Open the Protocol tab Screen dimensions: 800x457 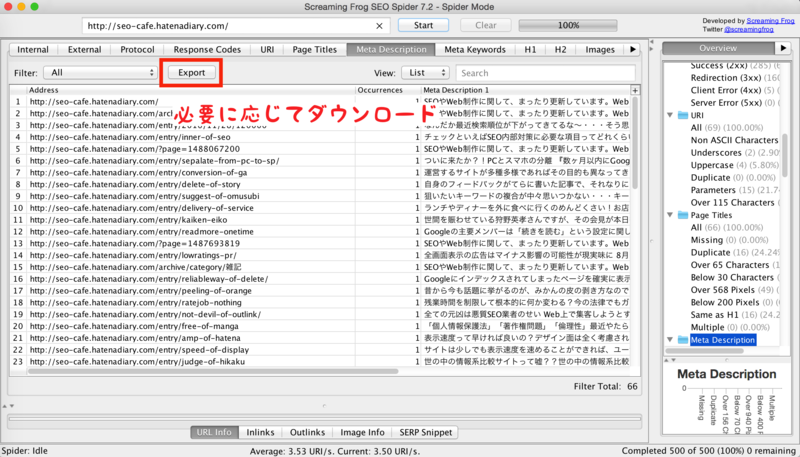[137, 49]
